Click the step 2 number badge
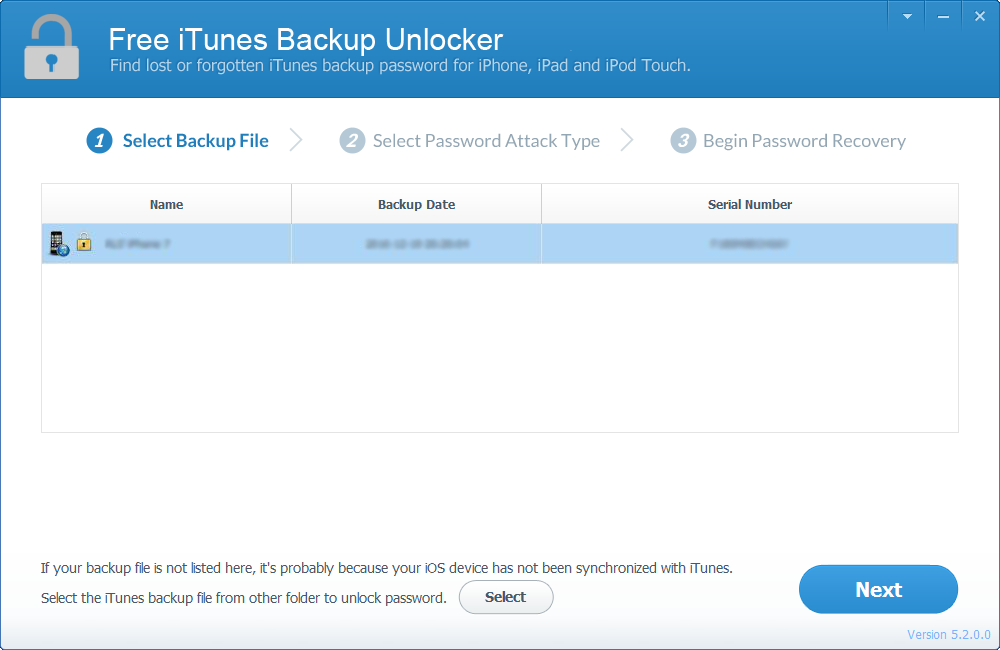The width and height of the screenshot is (1000, 650). coord(352,141)
